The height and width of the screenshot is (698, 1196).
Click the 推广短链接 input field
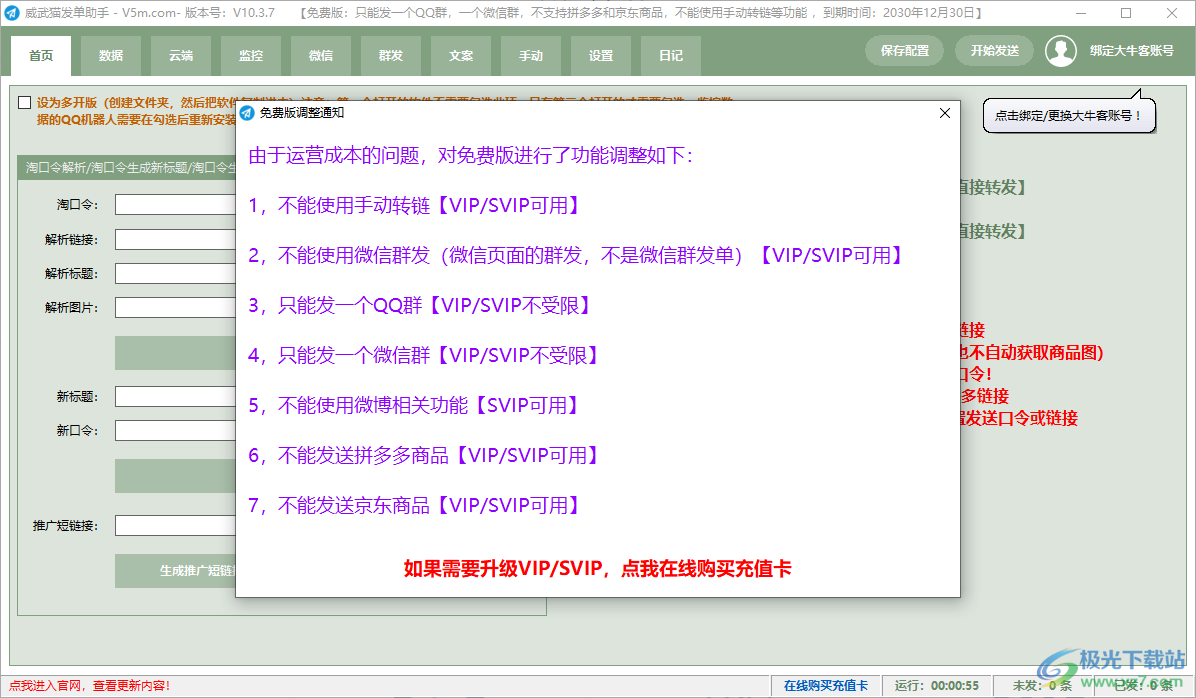[x=176, y=526]
